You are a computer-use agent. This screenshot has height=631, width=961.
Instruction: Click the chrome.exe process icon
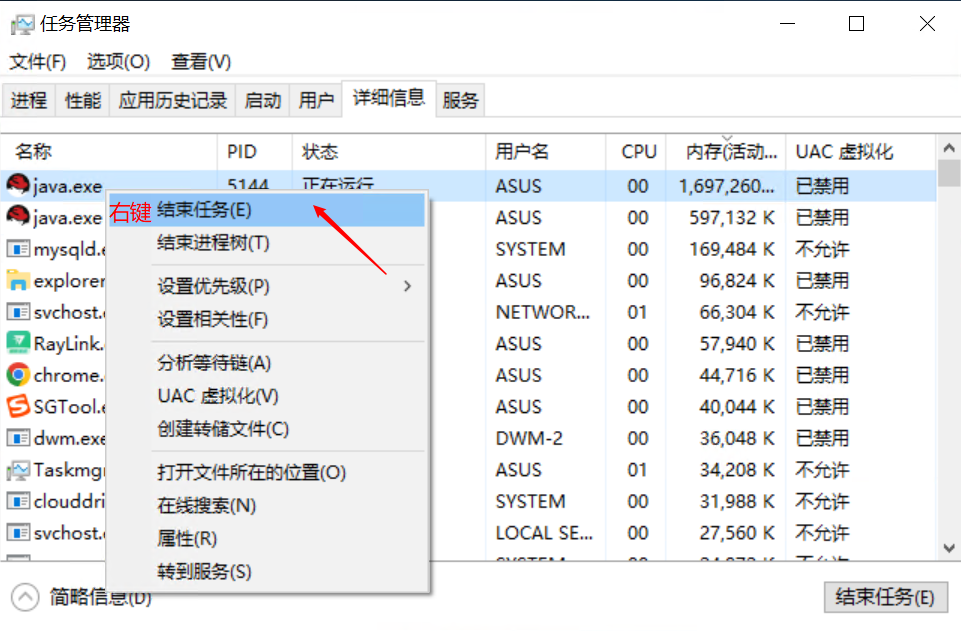point(18,375)
